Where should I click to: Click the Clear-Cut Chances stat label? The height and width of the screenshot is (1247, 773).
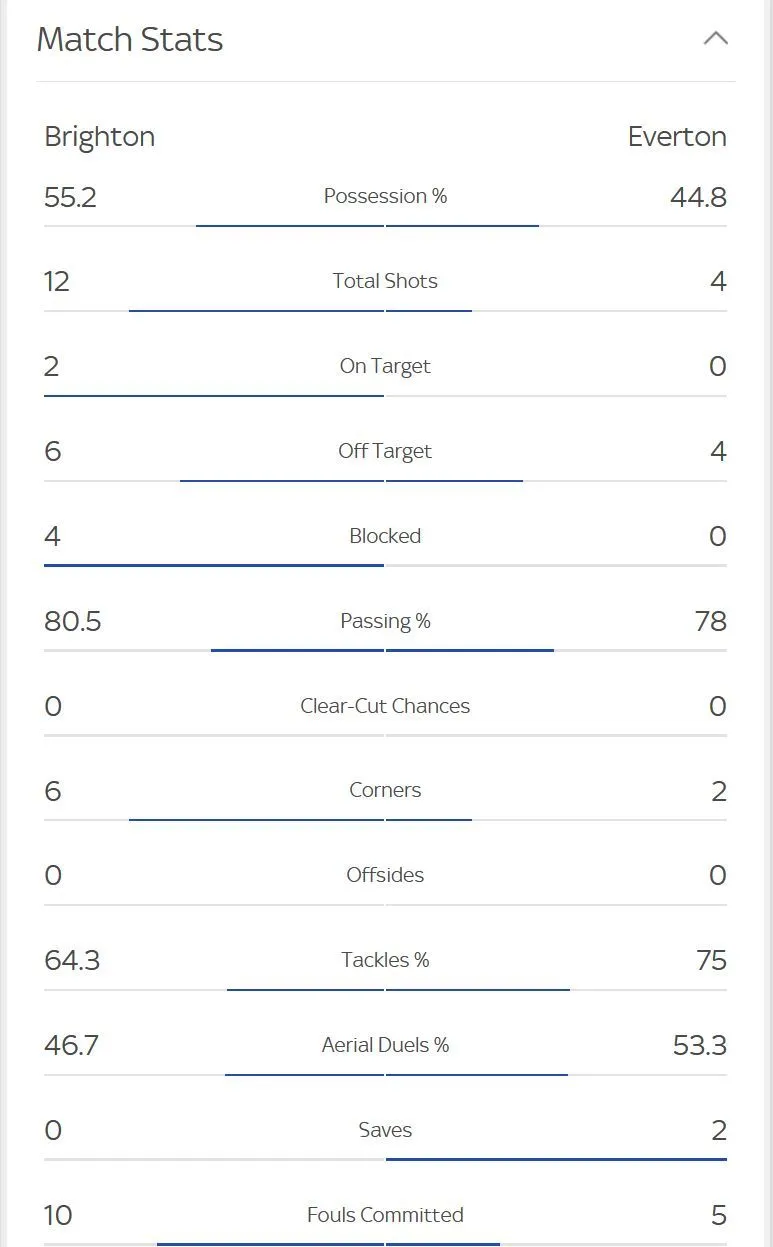click(385, 706)
